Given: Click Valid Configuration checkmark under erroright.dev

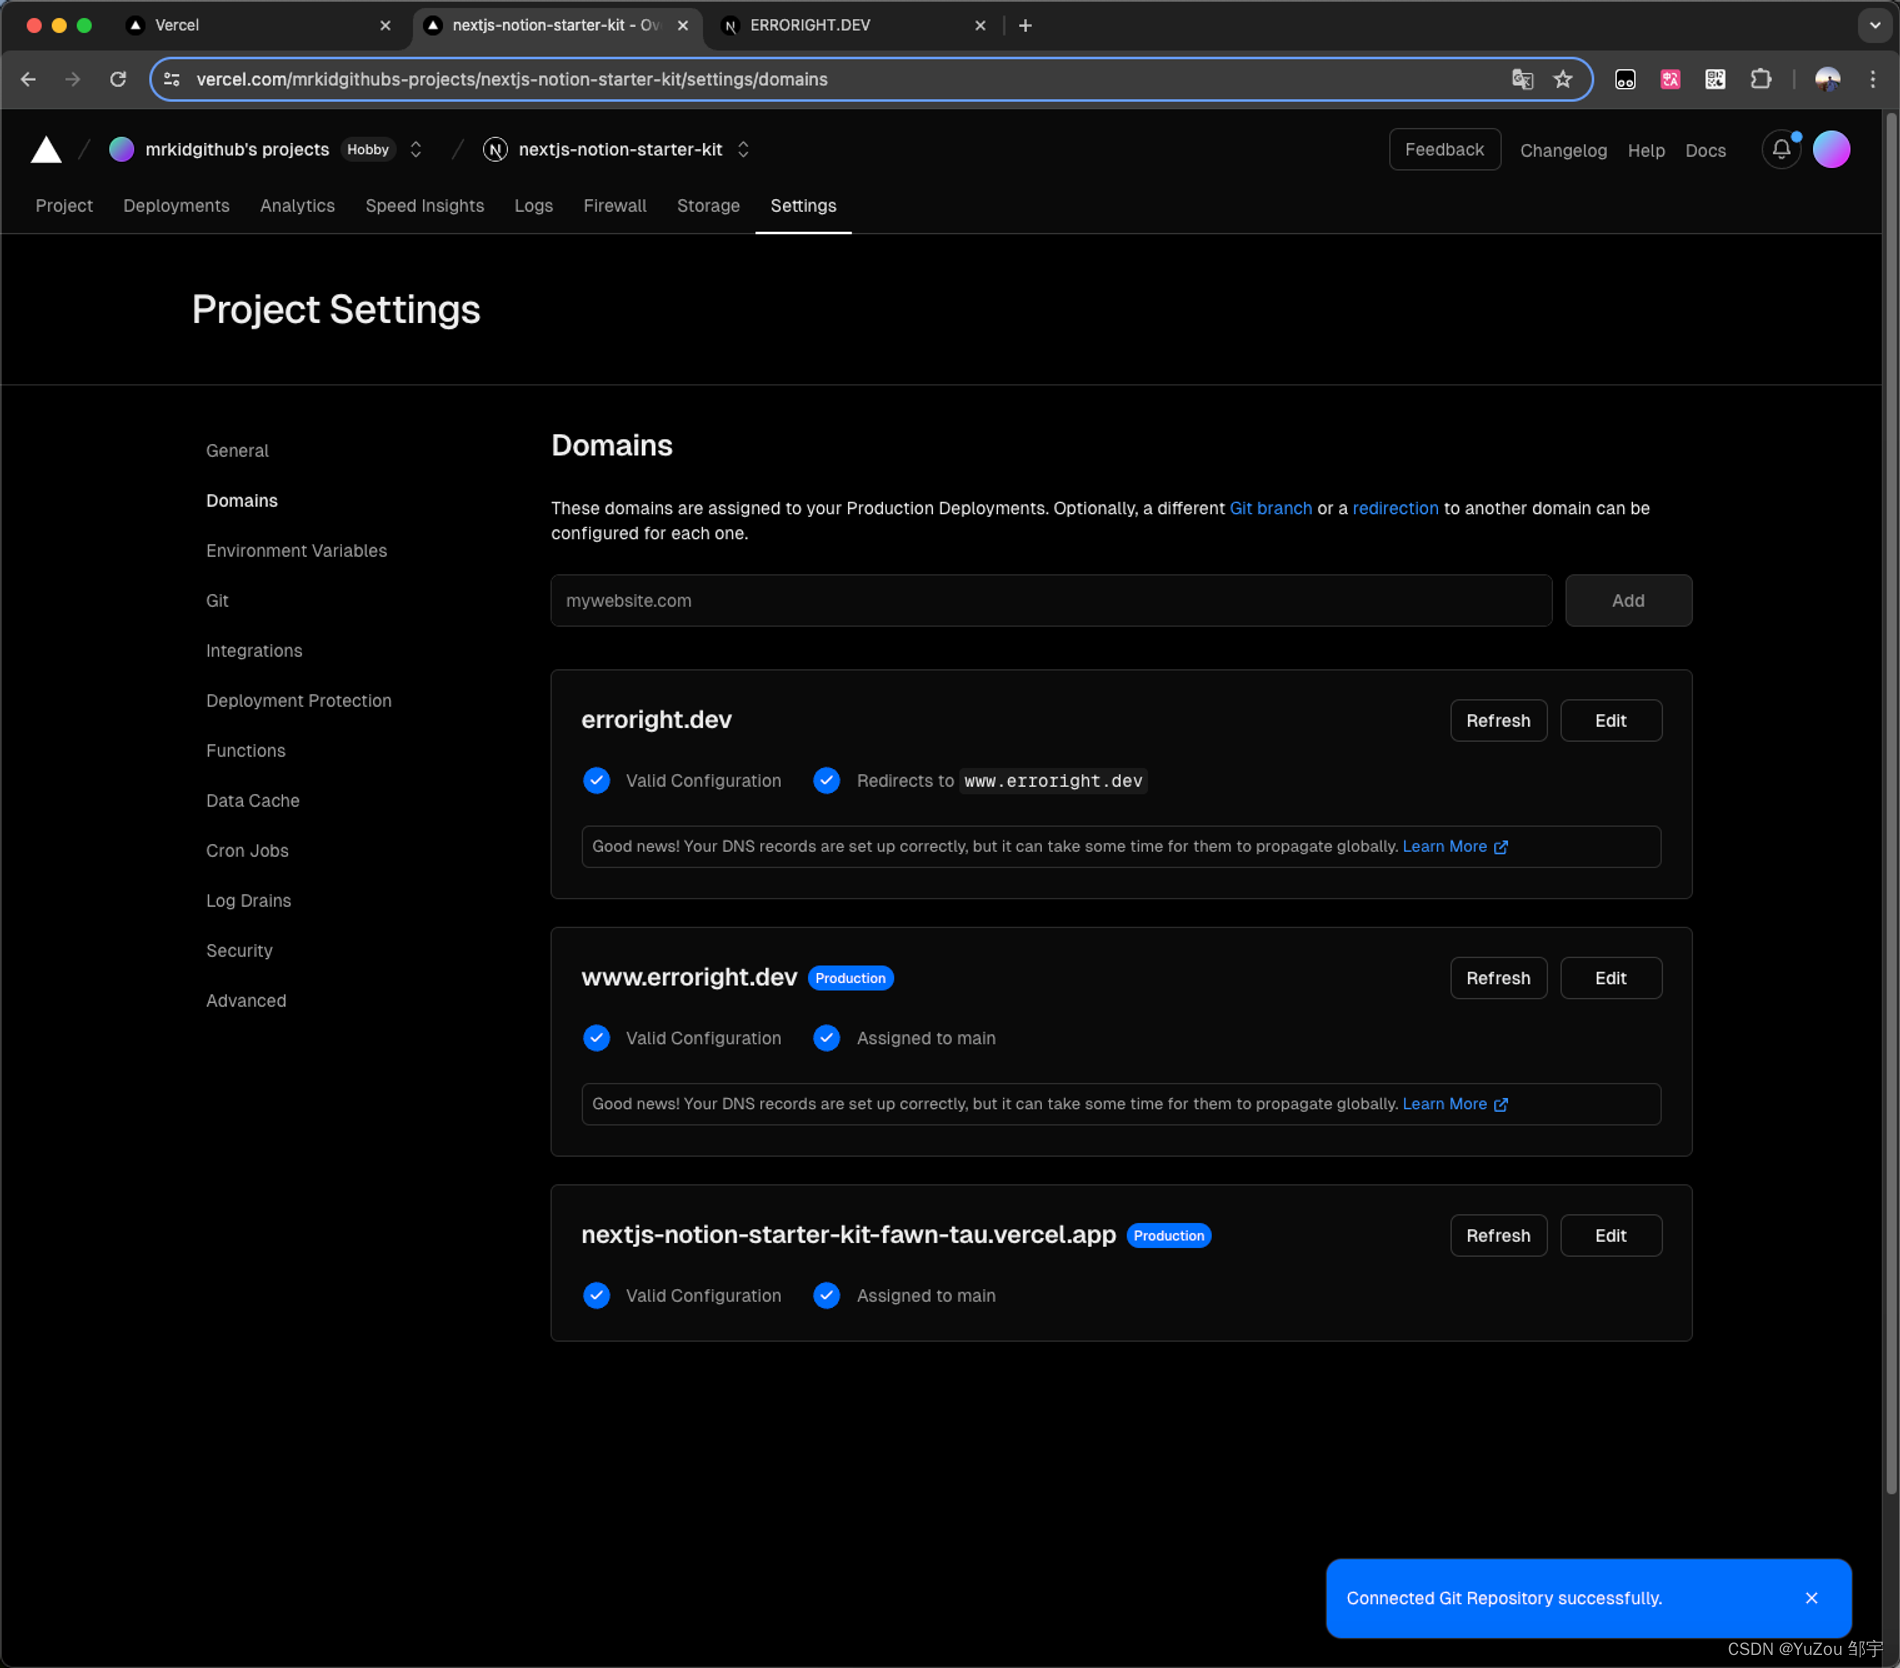Looking at the screenshot, I should [596, 781].
